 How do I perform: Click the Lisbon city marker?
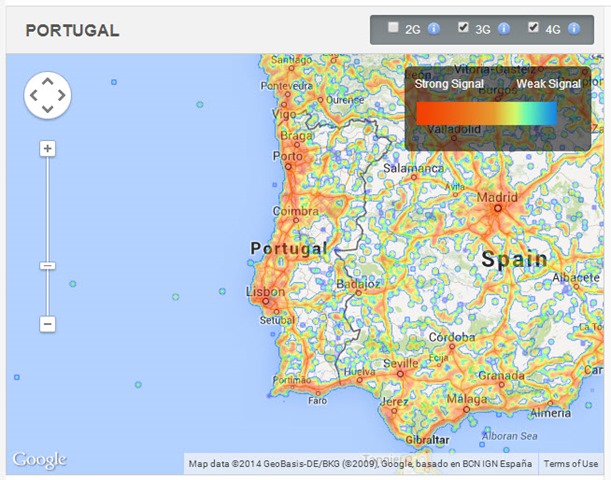point(266,301)
